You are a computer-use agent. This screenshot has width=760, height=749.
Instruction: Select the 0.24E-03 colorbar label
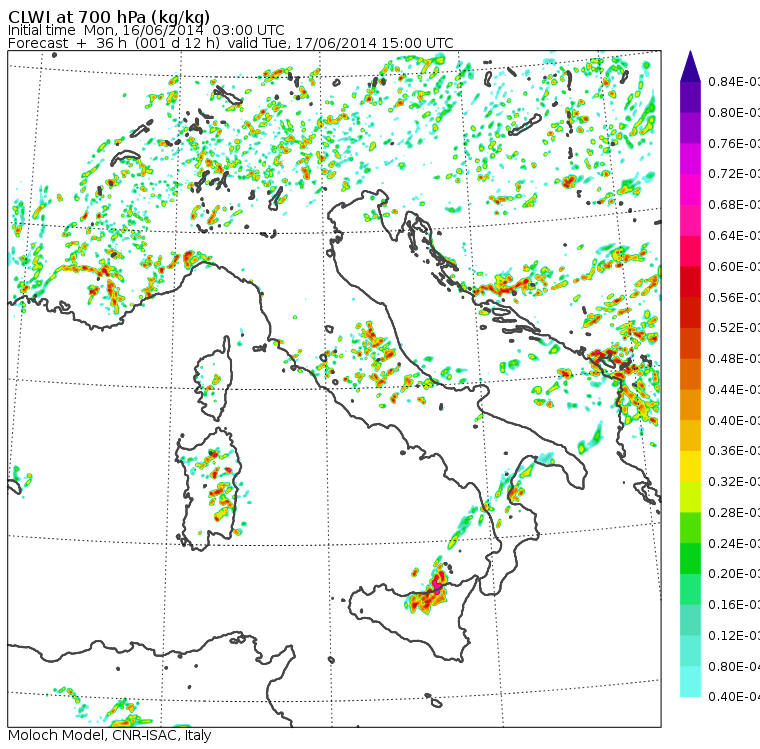tap(734, 543)
